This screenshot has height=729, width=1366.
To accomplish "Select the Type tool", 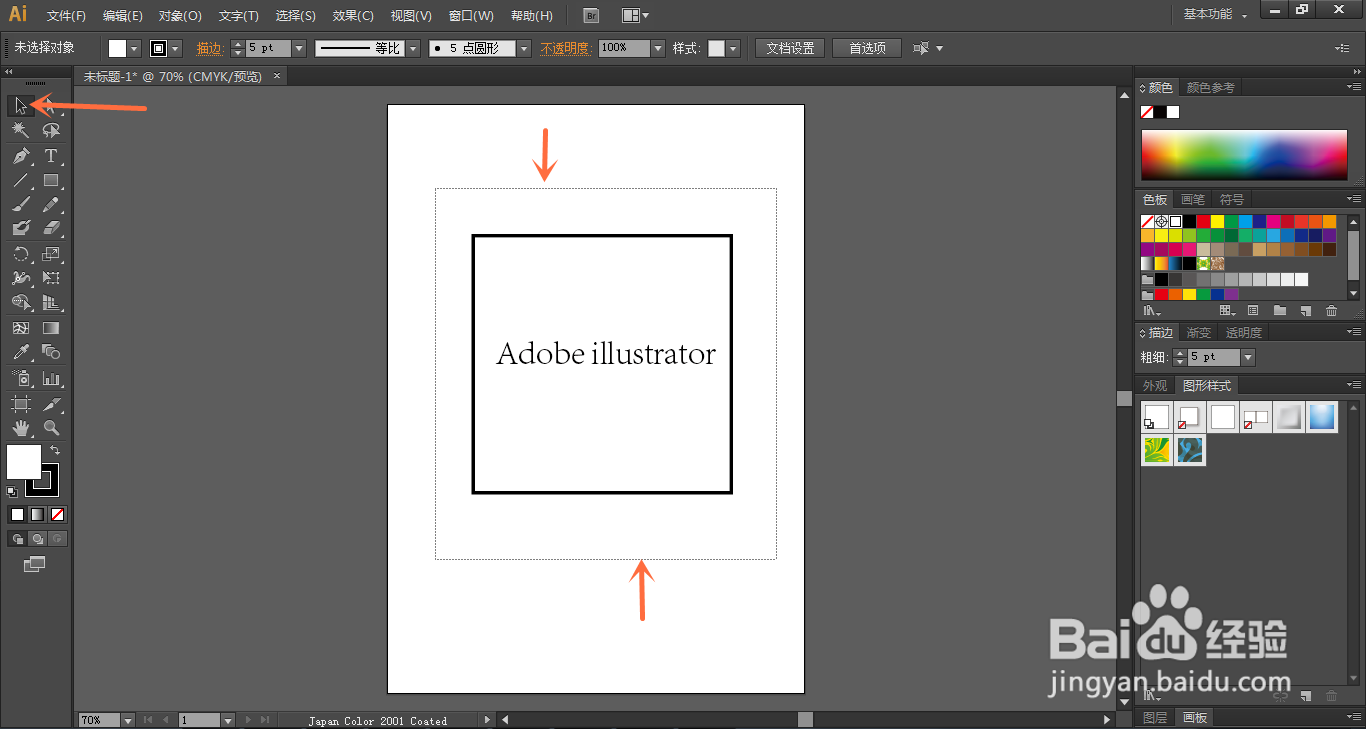I will [51, 156].
